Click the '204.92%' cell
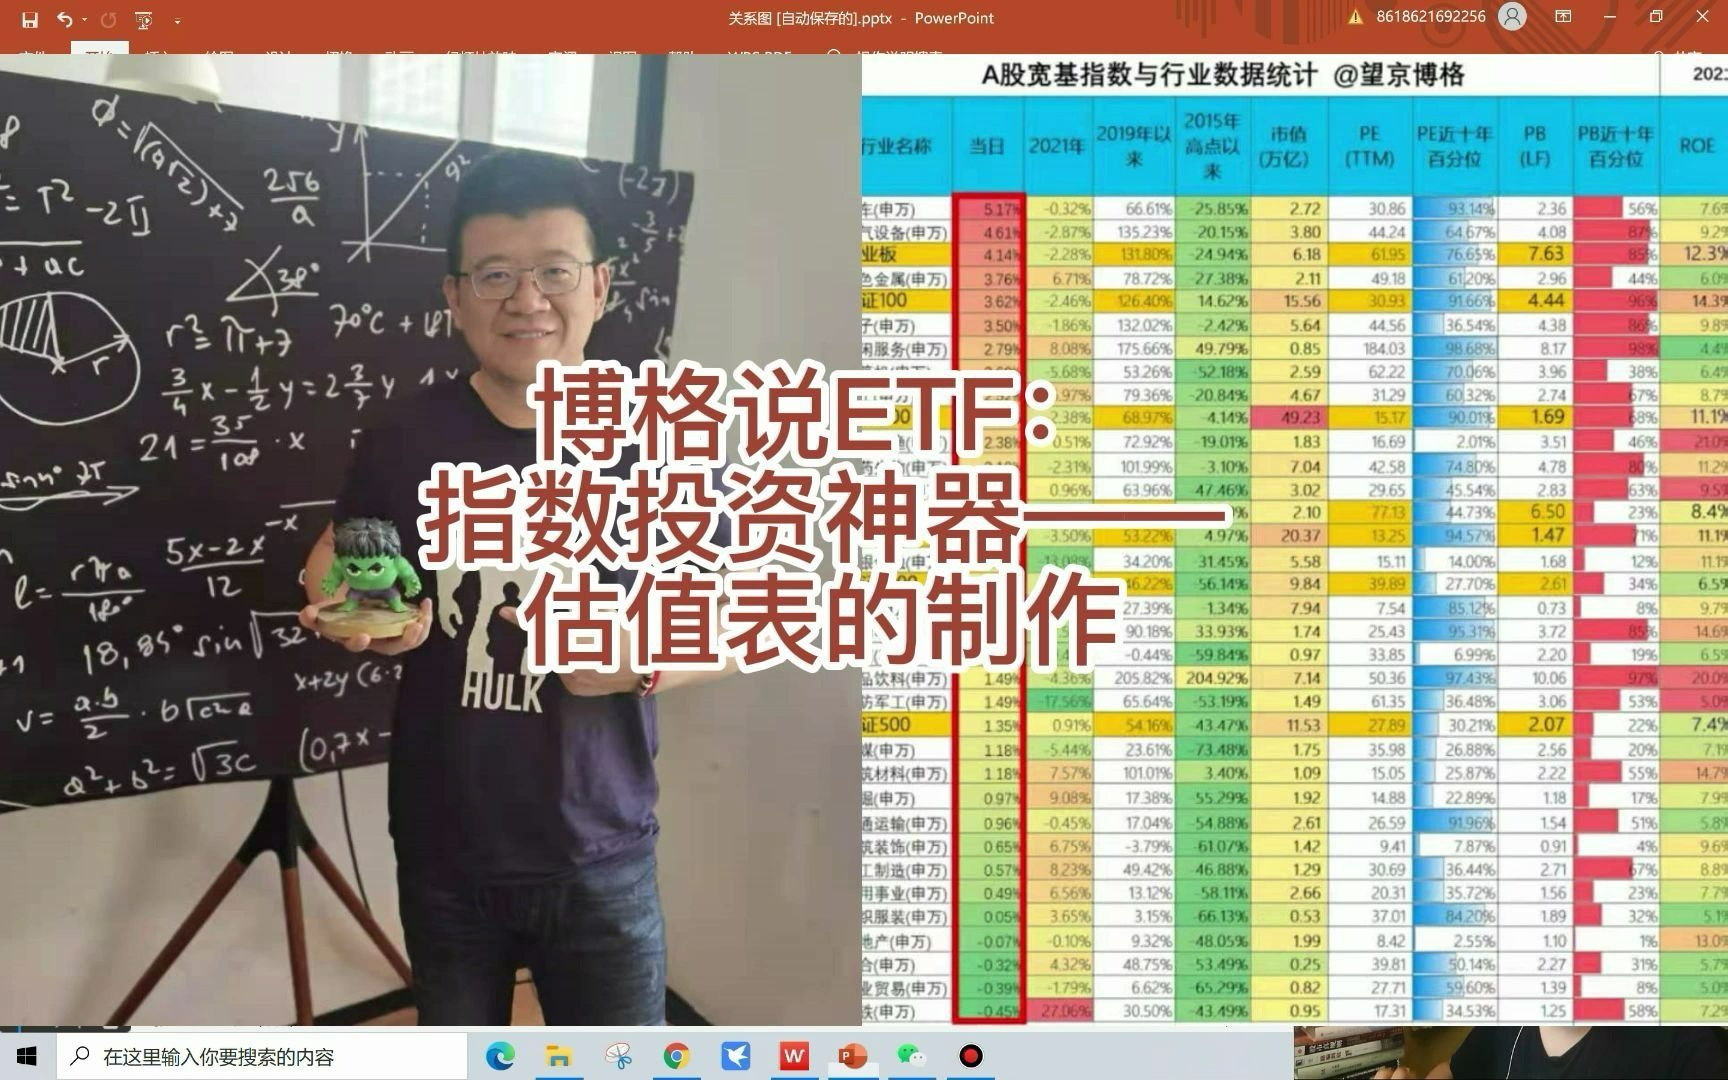This screenshot has width=1728, height=1080. (x=1211, y=678)
